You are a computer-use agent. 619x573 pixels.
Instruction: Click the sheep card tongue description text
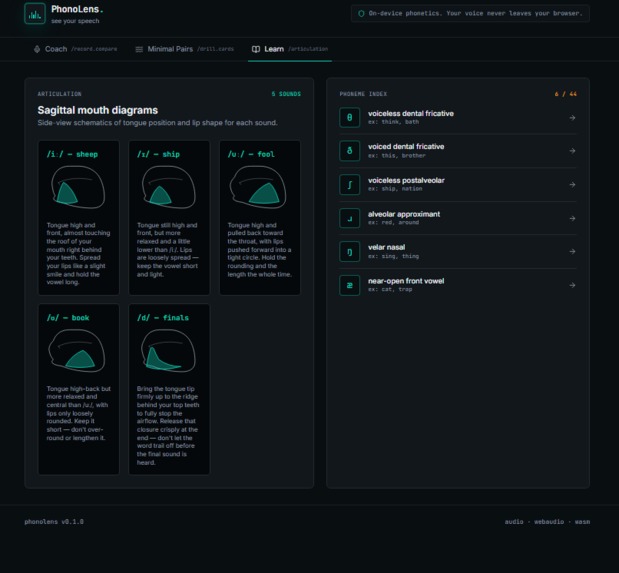click(x=79, y=254)
